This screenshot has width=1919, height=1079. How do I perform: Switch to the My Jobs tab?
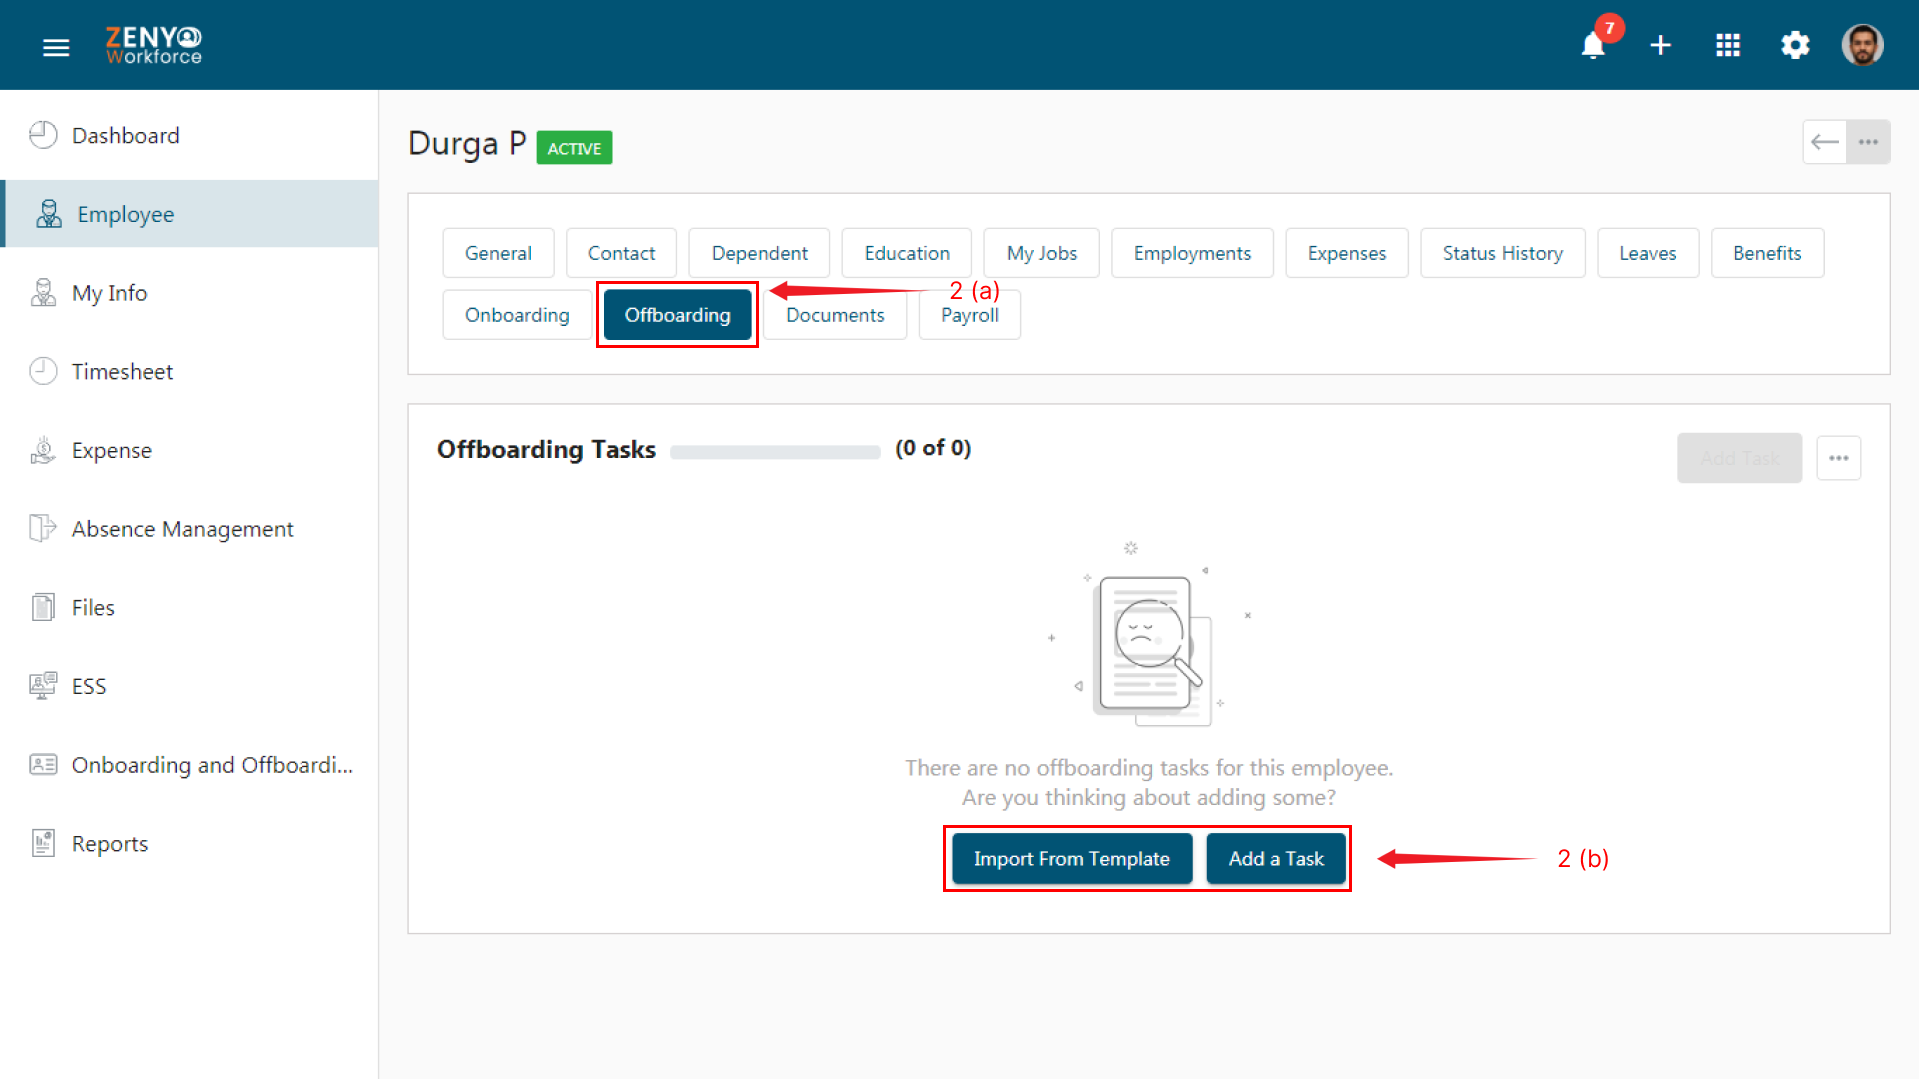[x=1041, y=253]
